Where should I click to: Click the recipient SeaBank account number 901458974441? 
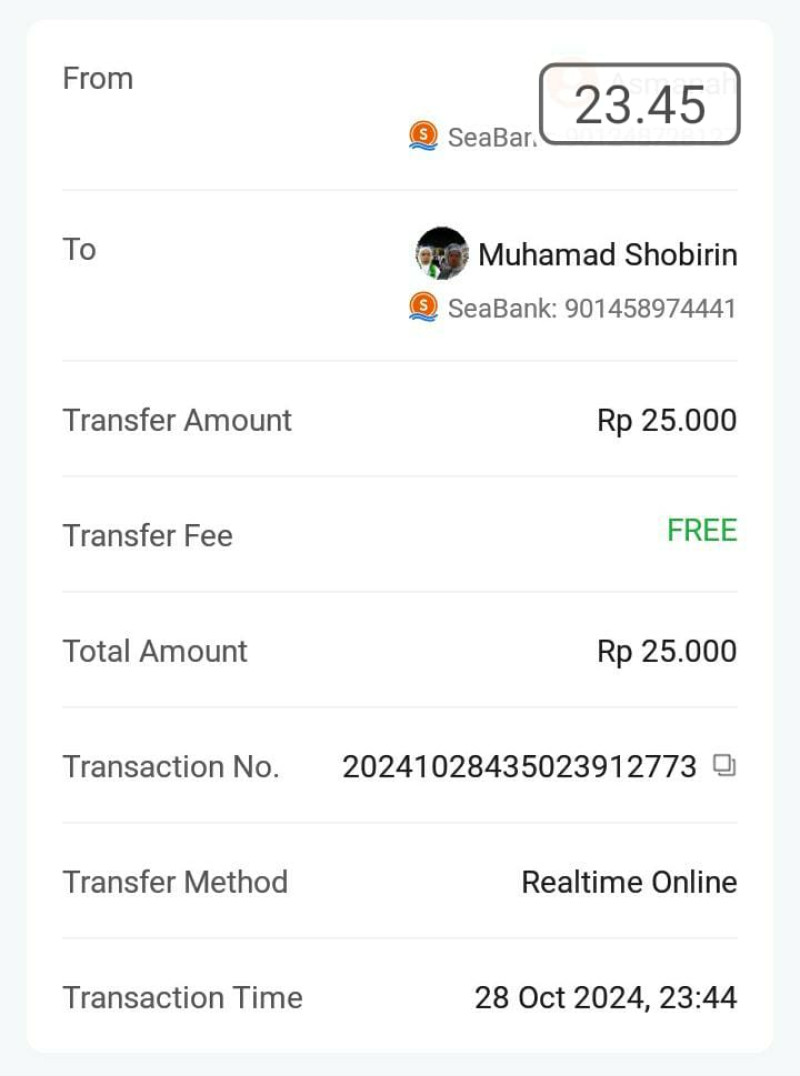pos(591,308)
